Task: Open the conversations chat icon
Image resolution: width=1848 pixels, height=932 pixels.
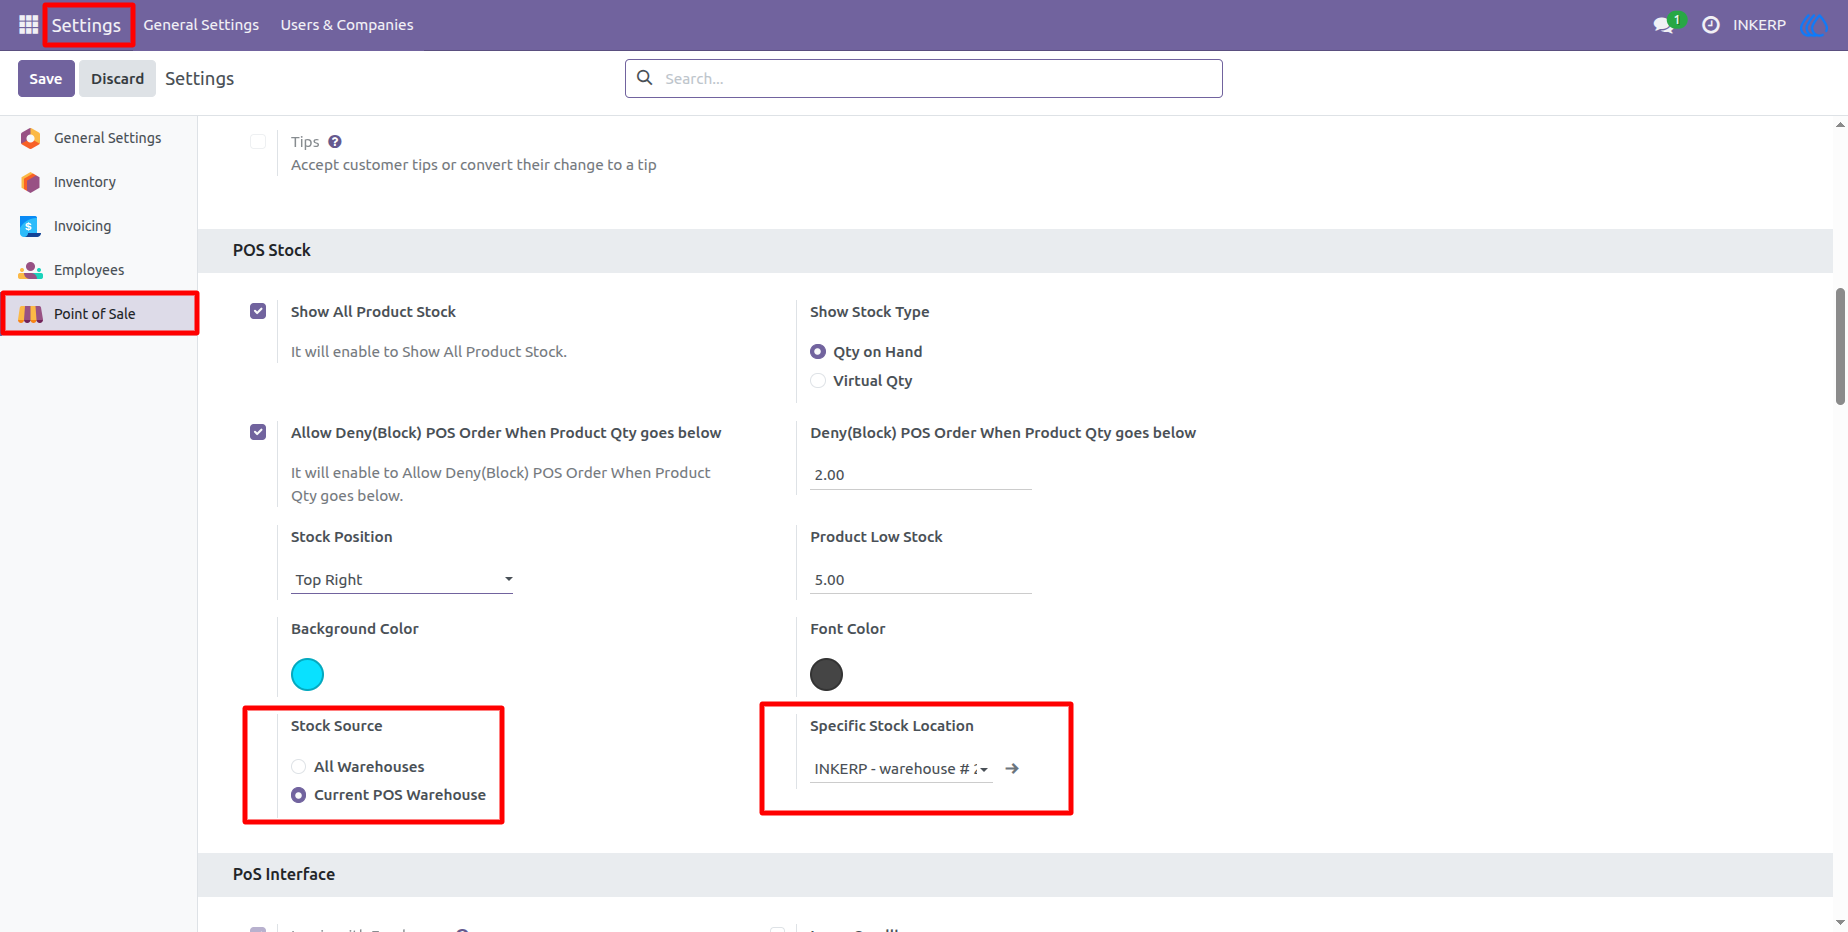Action: coord(1664,25)
